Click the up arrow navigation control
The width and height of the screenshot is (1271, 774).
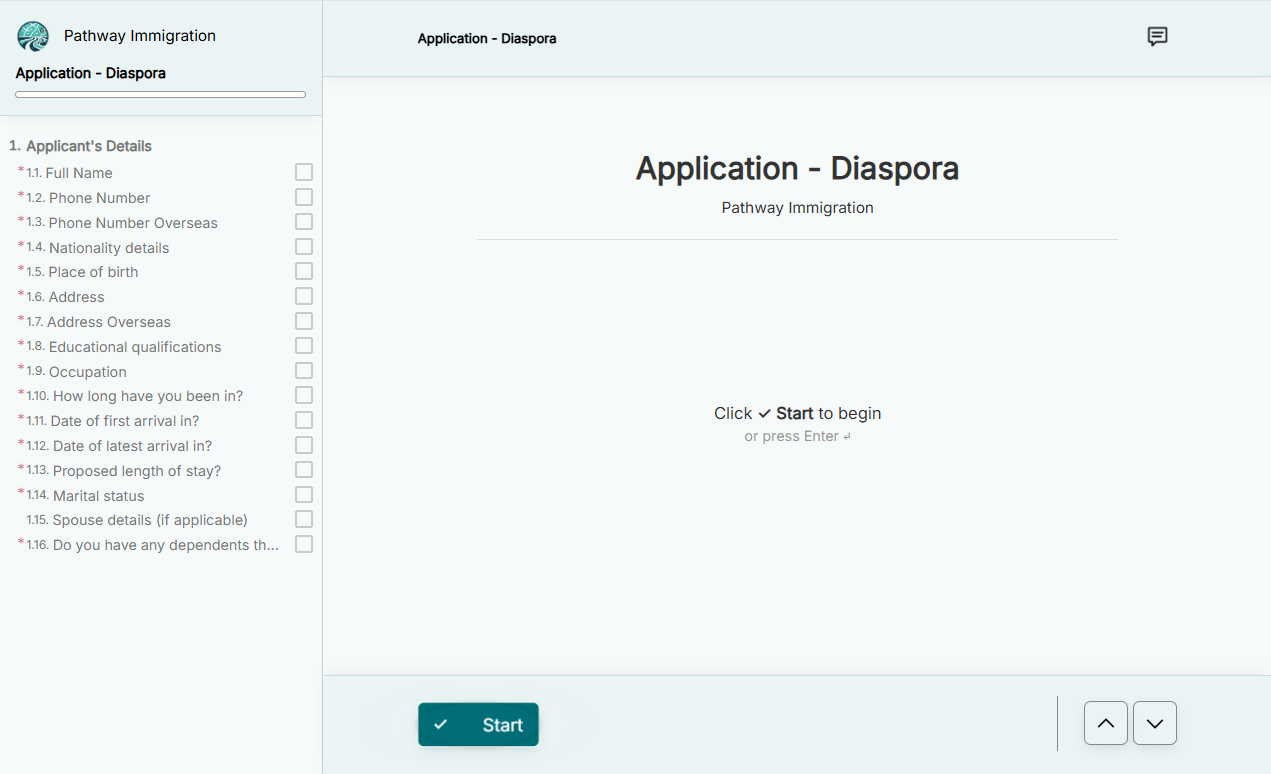tap(1105, 722)
